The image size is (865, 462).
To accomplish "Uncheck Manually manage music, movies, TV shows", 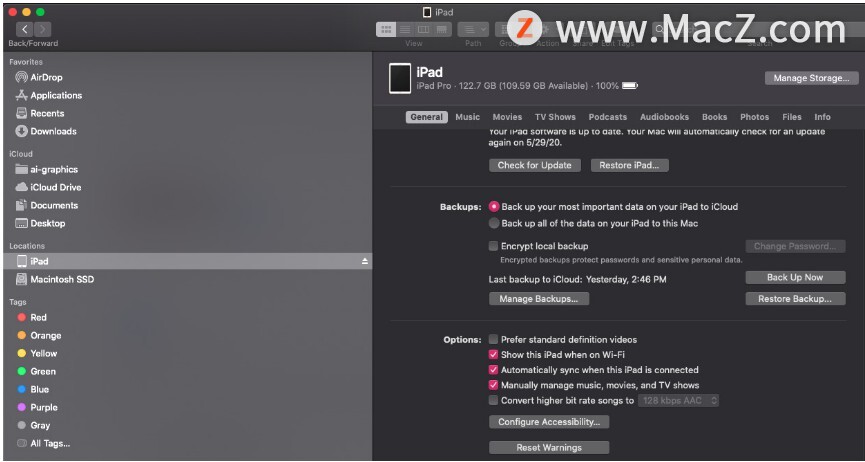I will pos(494,385).
